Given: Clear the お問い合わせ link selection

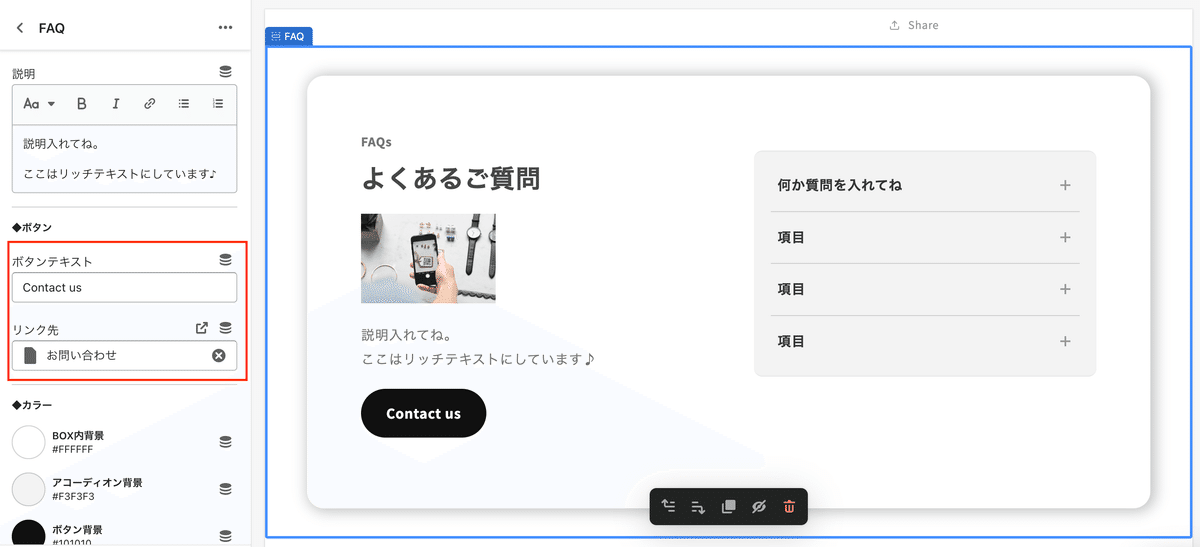Looking at the screenshot, I should tap(219, 355).
